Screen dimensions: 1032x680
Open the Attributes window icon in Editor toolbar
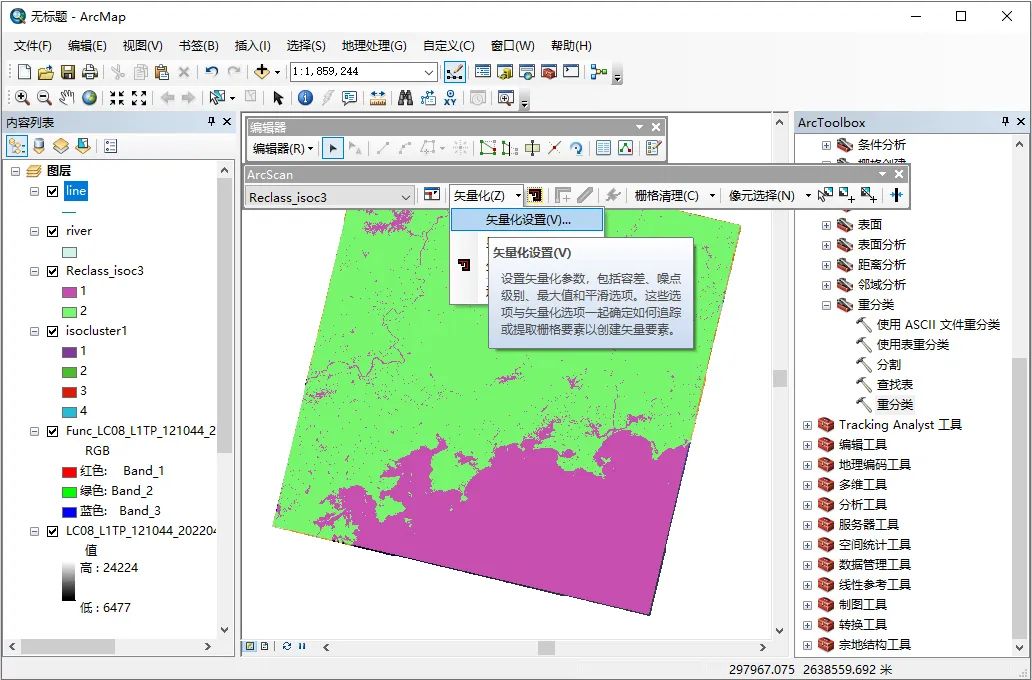click(x=604, y=148)
